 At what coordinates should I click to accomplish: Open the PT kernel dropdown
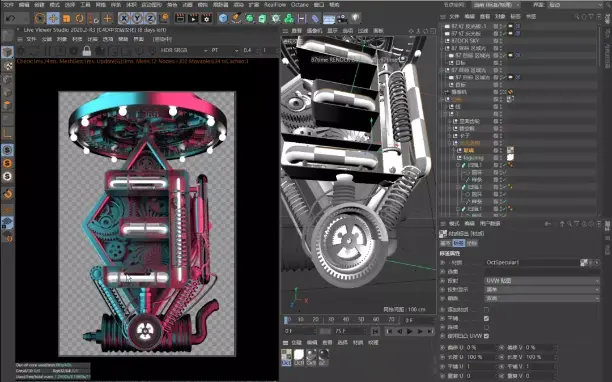pos(224,50)
